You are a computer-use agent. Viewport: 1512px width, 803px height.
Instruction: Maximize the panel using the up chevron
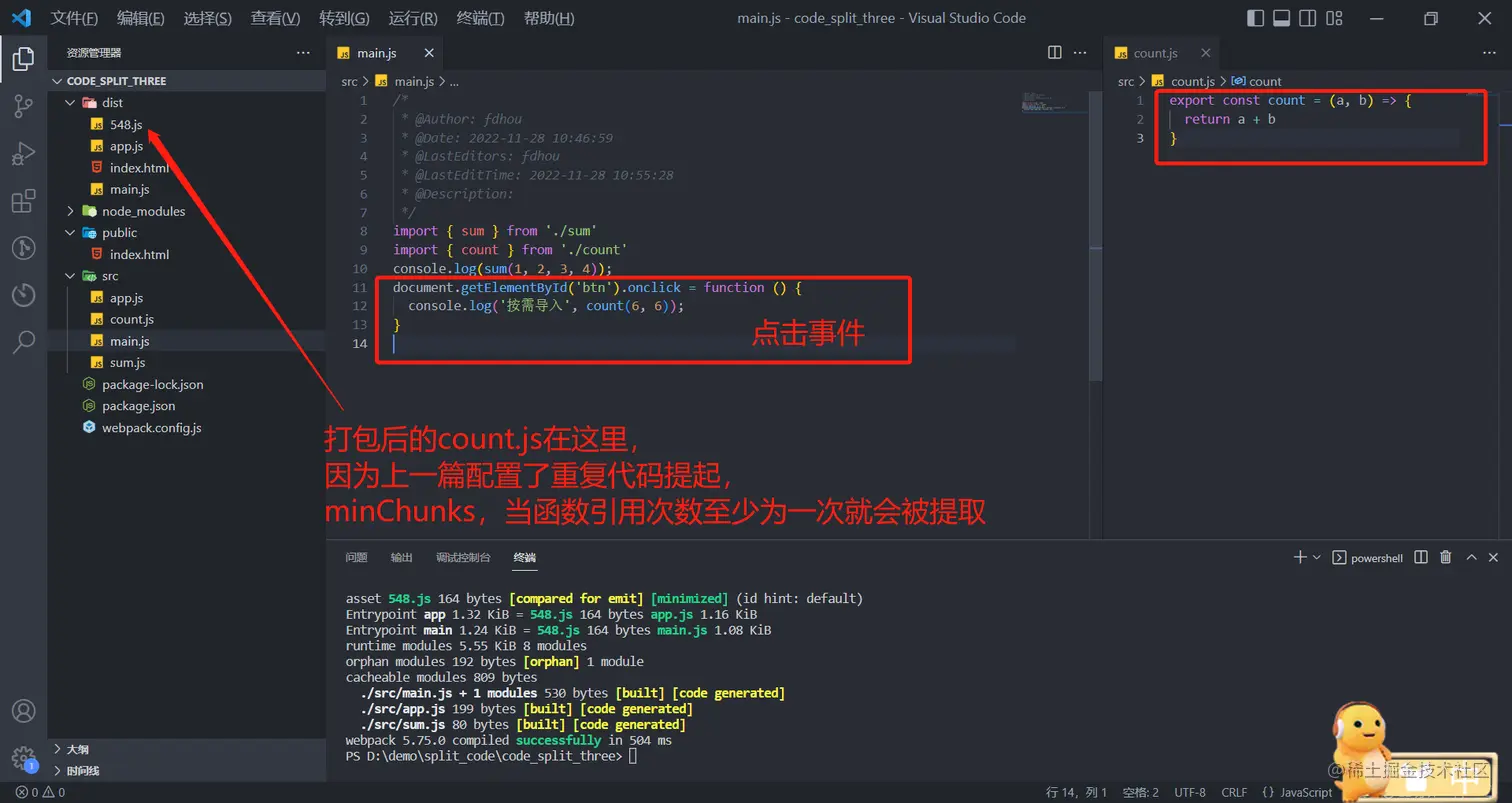point(1470,557)
